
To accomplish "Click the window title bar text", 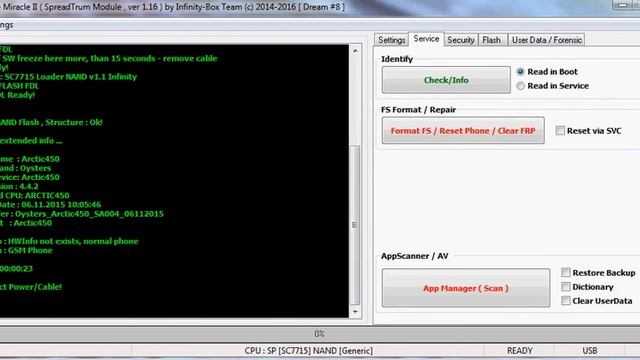I will [173, 7].
